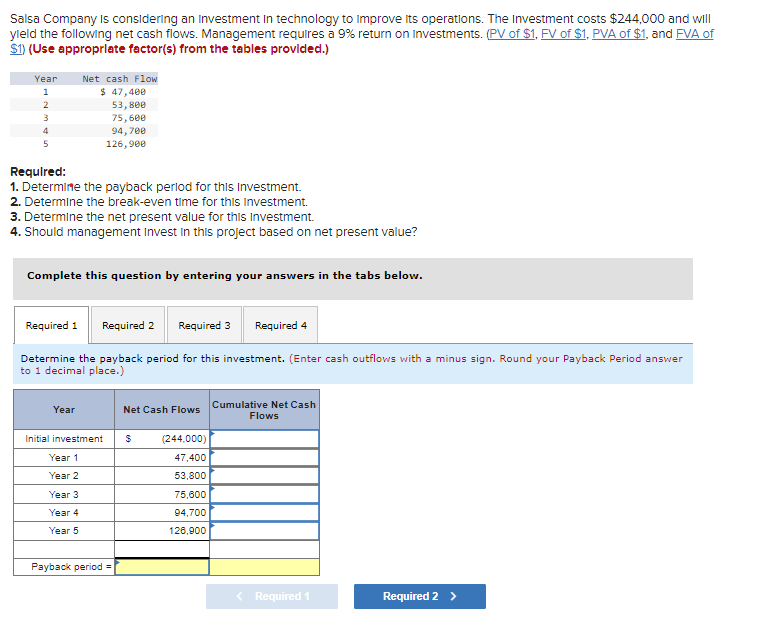Image resolution: width=770 pixels, height=626 pixels.
Task: Click the Initial investment row label
Action: (x=64, y=439)
